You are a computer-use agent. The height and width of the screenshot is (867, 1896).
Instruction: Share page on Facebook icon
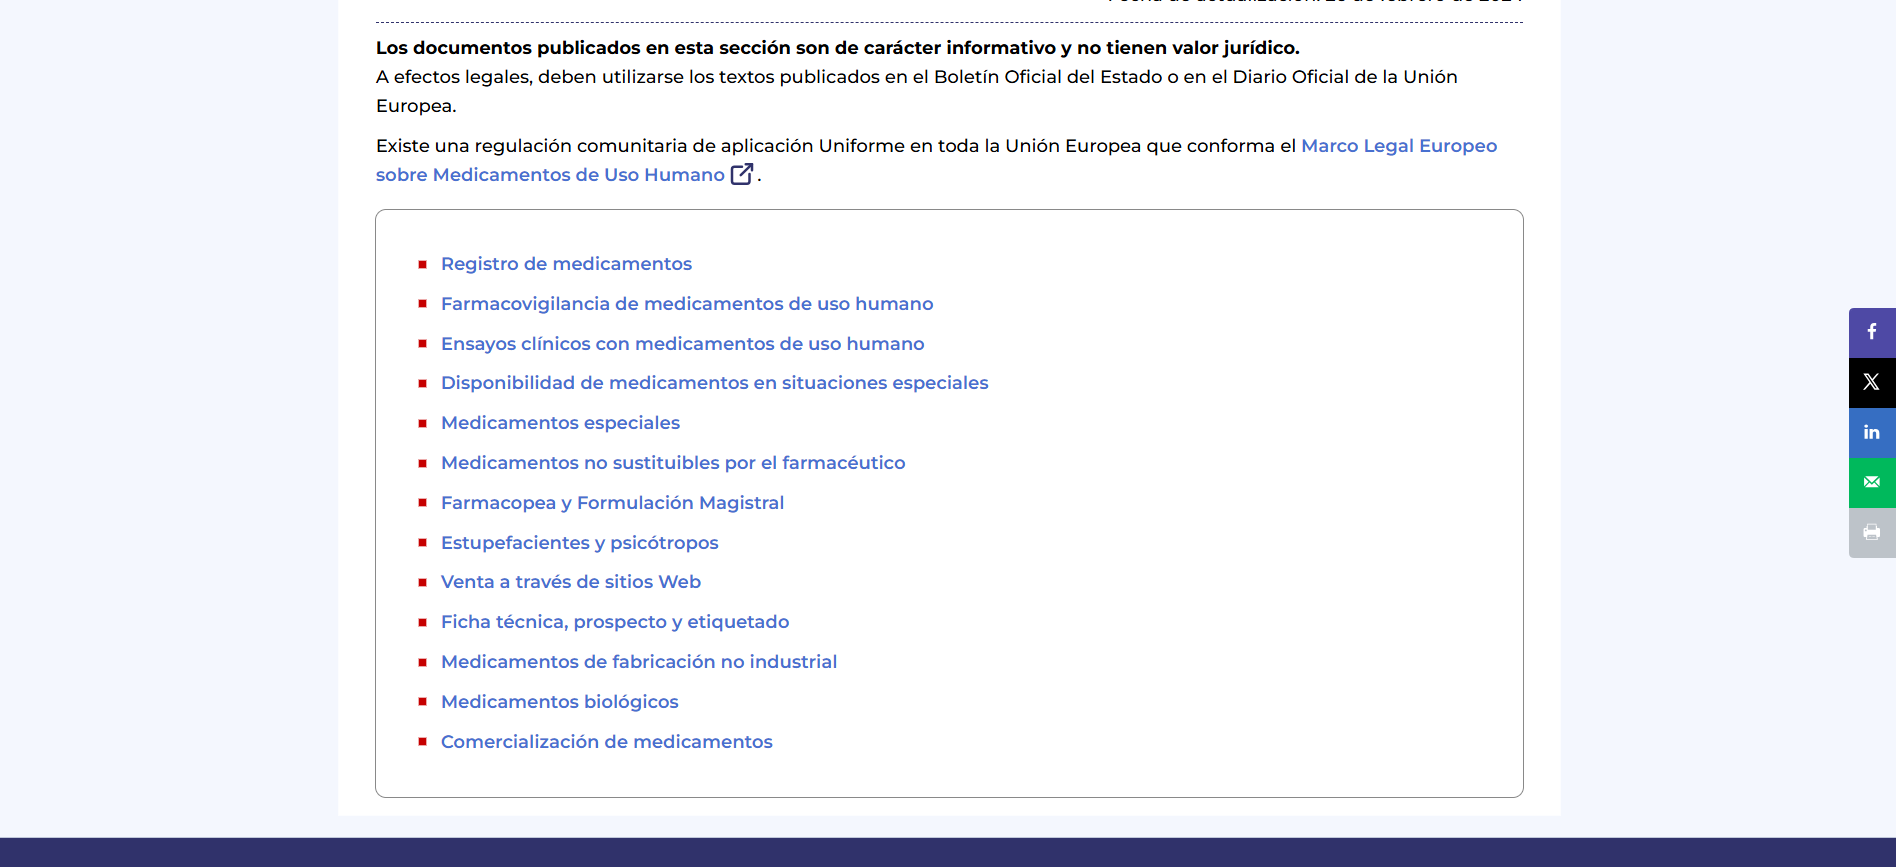pyautogui.click(x=1872, y=332)
